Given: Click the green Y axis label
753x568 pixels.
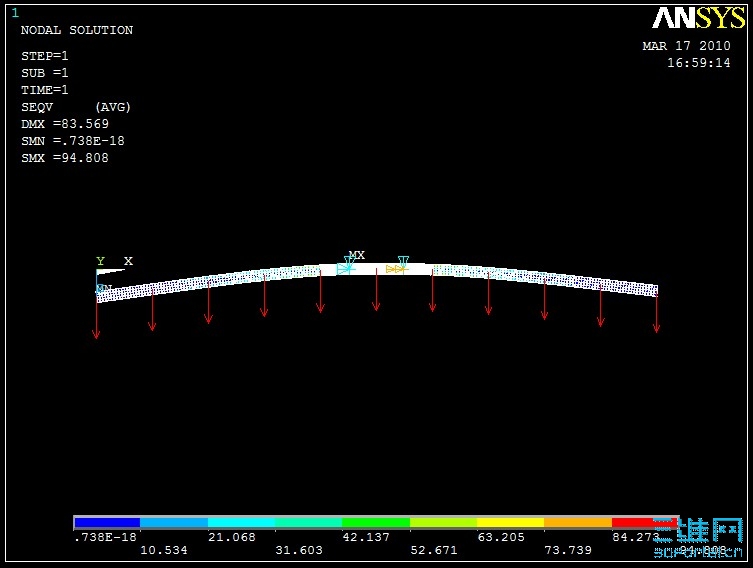Looking at the screenshot, I should 100,261.
